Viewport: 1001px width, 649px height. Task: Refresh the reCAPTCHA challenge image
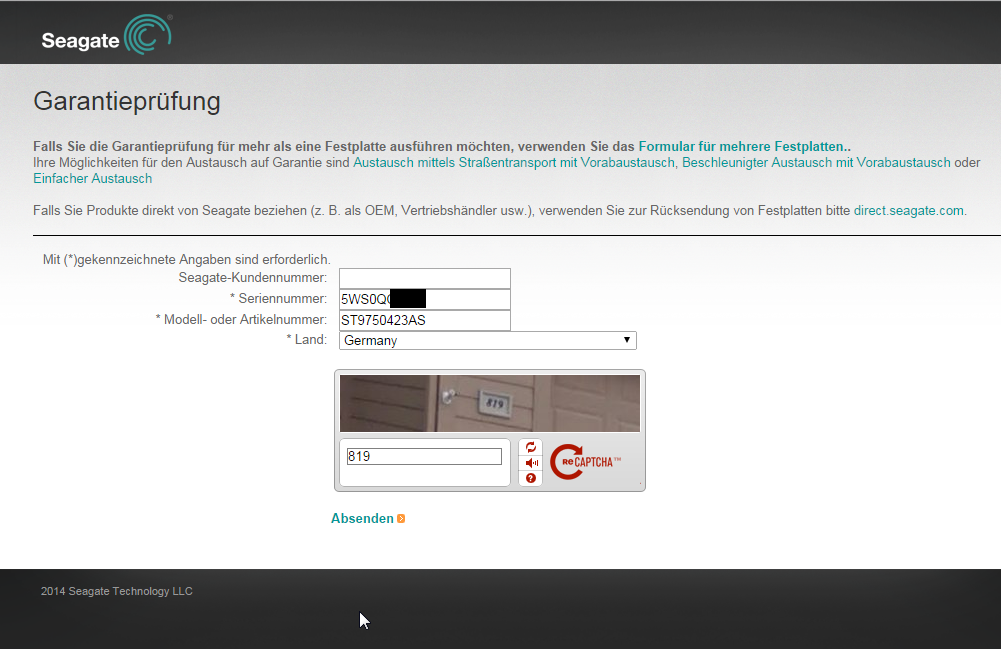coord(530,448)
